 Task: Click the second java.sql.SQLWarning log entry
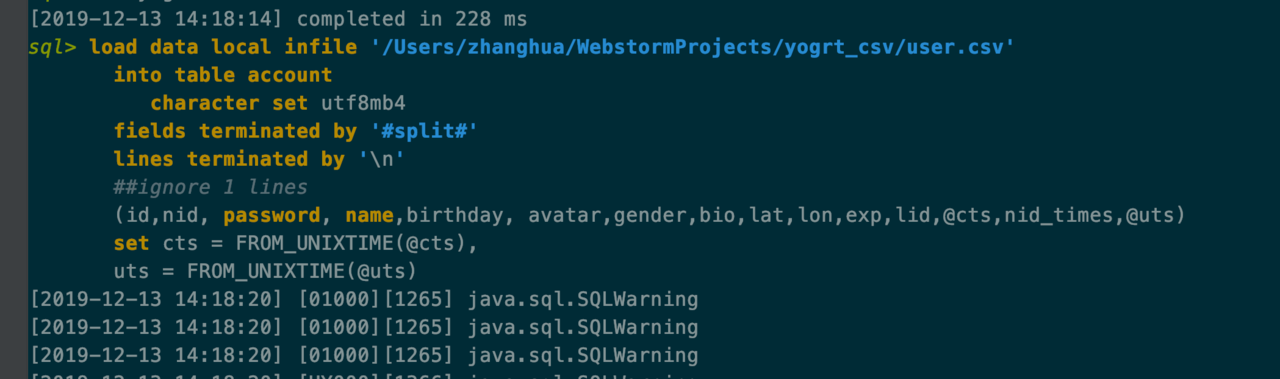(364, 327)
